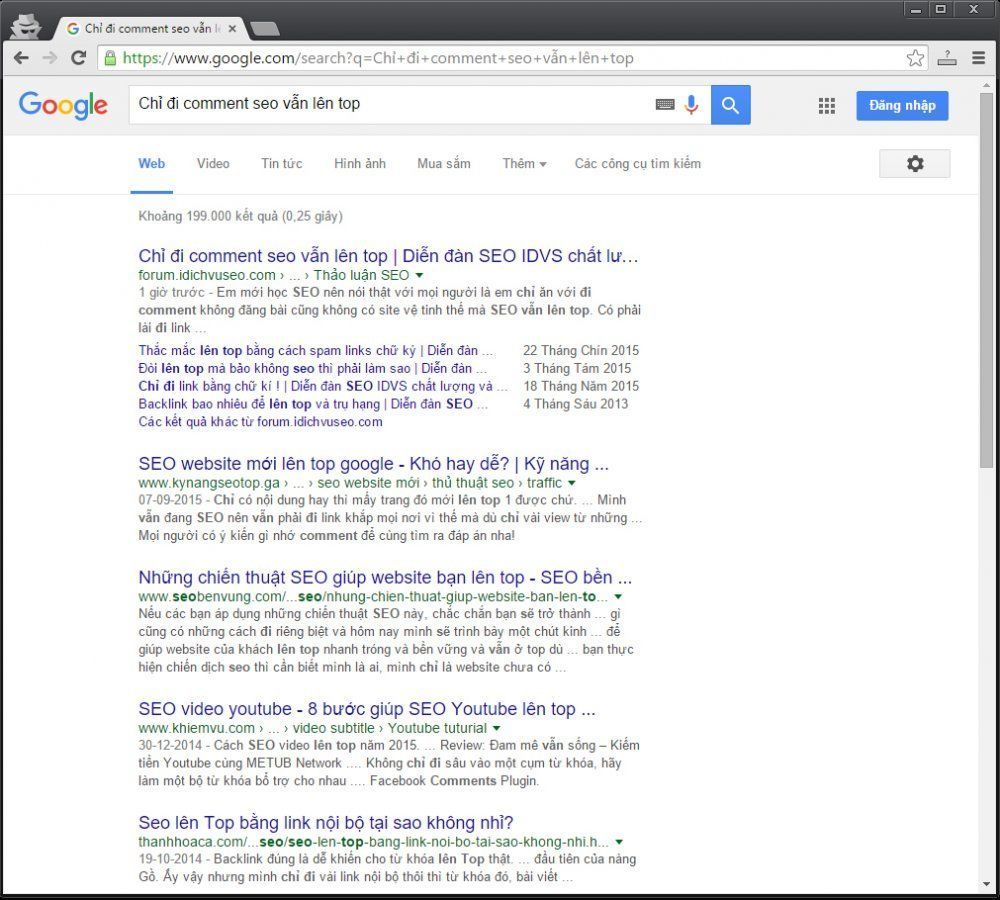
Task: Click the 'Khoảng 199.000 kết quả' count text
Action: pyautogui.click(x=240, y=216)
